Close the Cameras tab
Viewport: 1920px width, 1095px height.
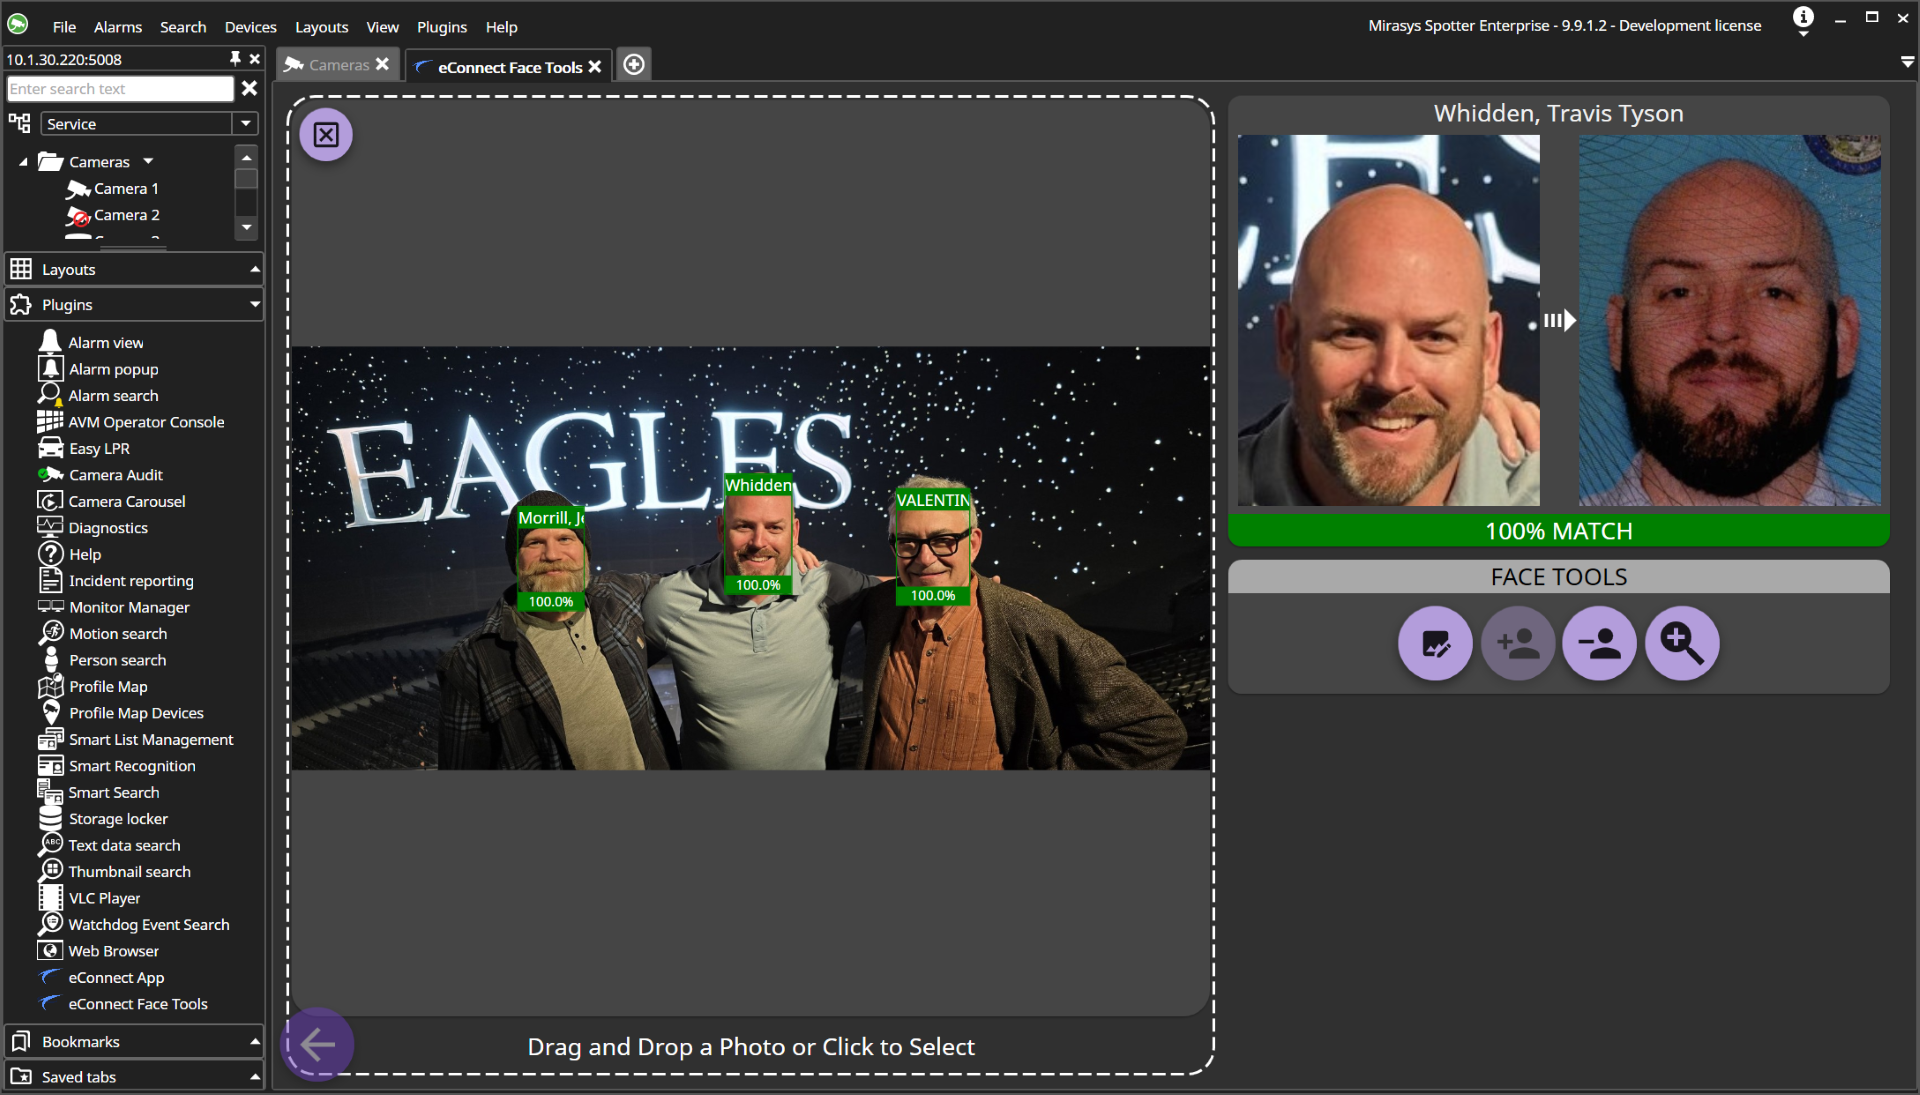382,64
